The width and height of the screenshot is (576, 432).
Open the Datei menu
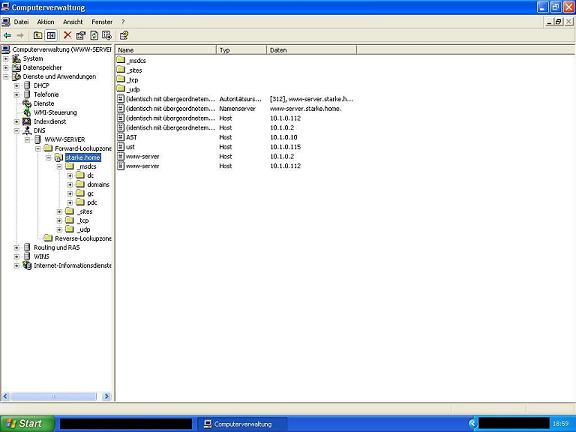pyautogui.click(x=21, y=22)
